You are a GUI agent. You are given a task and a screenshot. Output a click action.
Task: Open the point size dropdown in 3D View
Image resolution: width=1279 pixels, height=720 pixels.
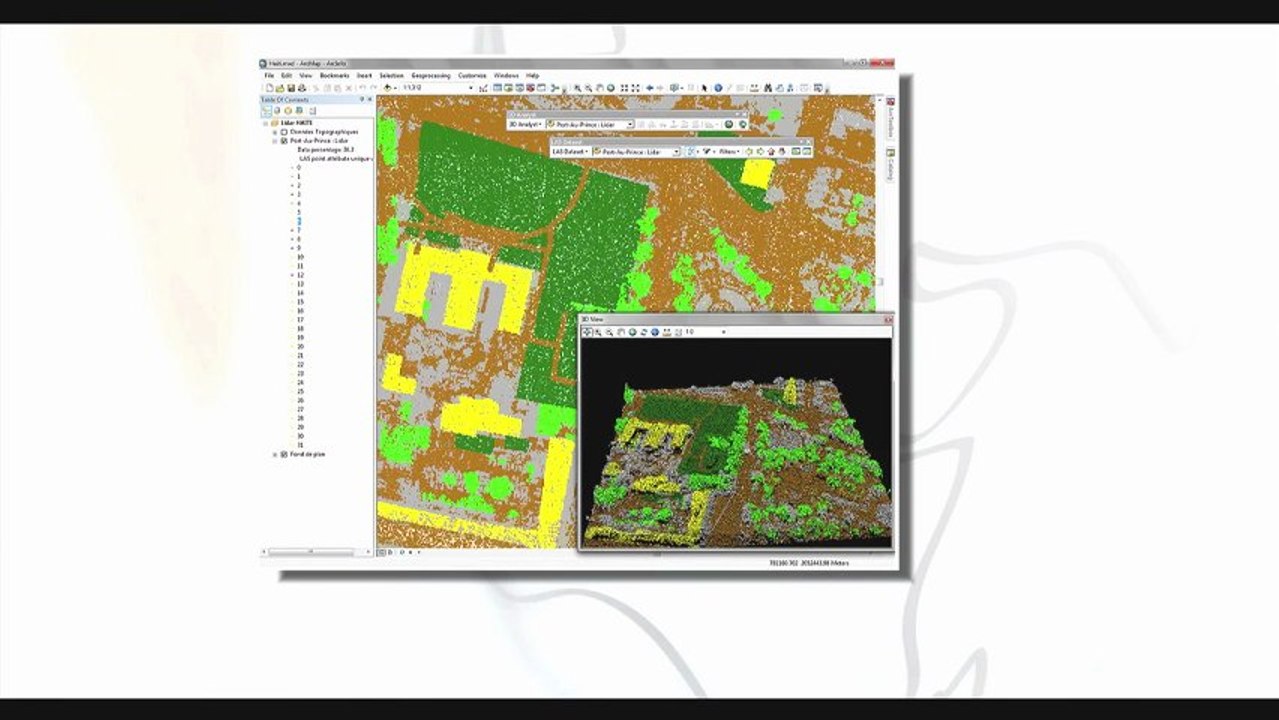724,332
